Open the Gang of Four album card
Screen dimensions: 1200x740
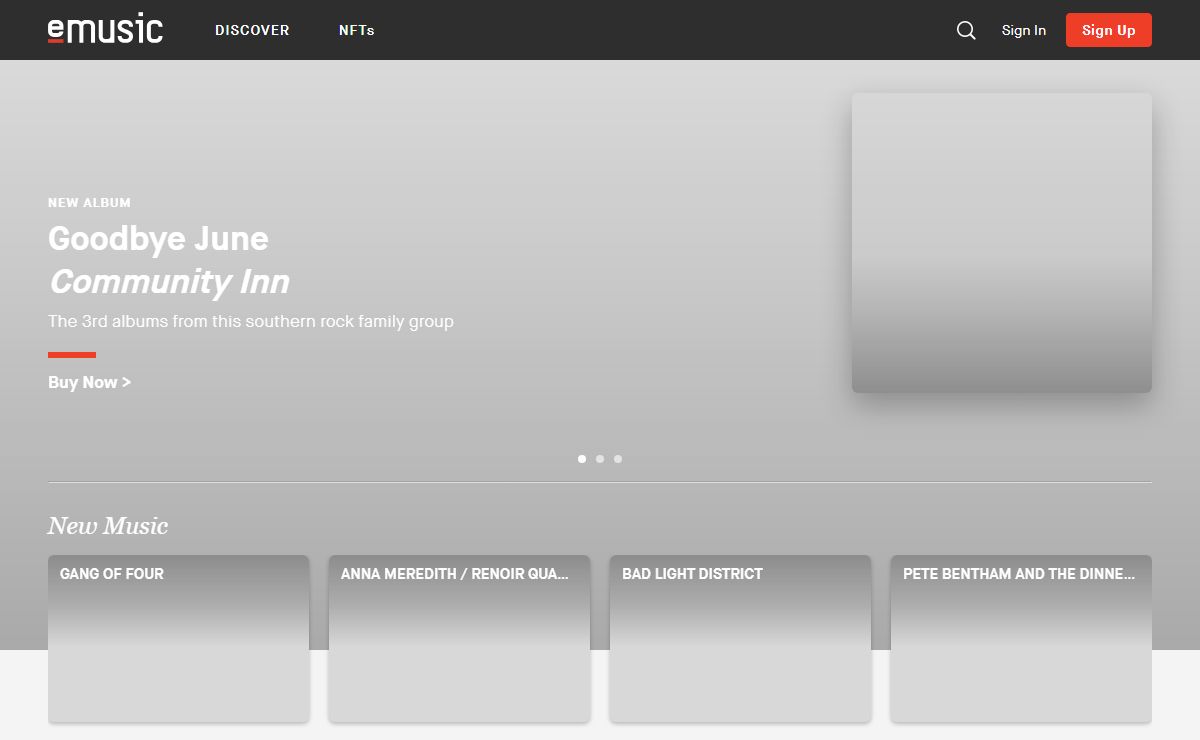tap(178, 639)
